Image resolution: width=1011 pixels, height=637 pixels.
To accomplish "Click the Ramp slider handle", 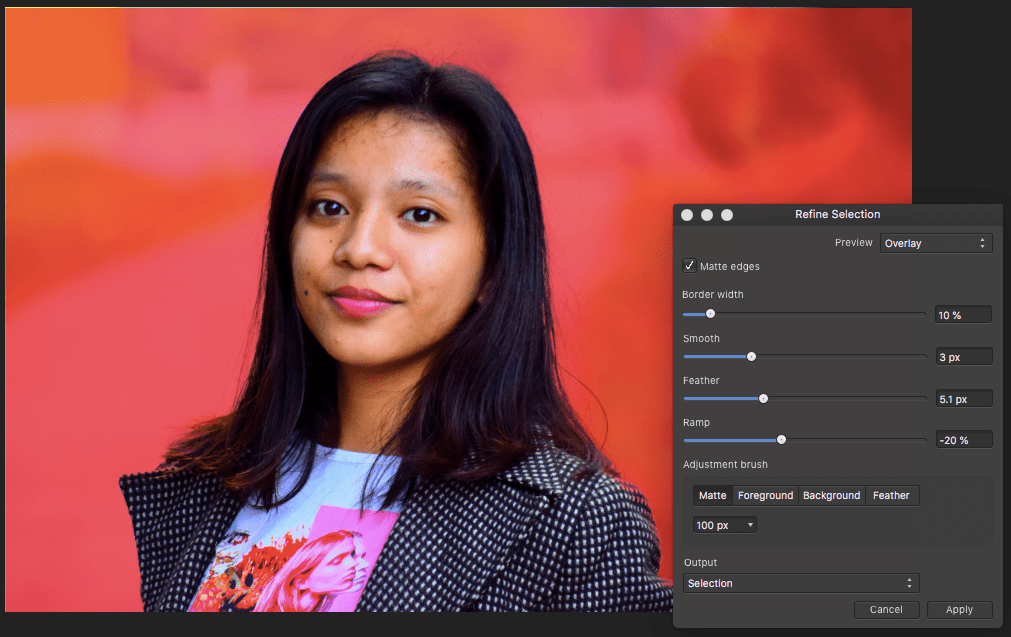I will click(x=781, y=440).
